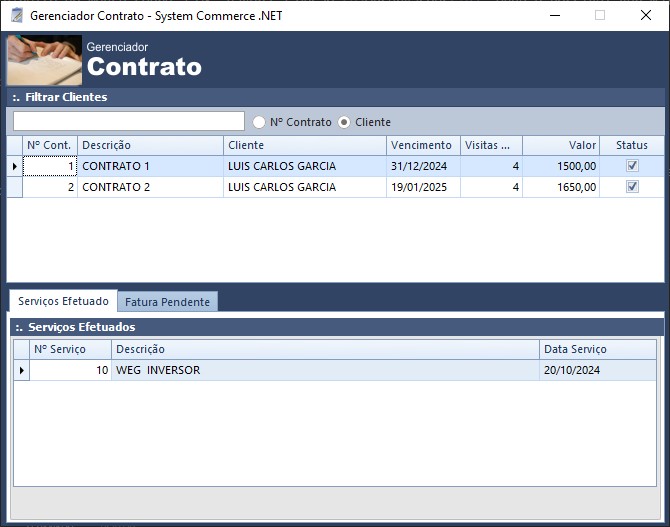The width and height of the screenshot is (670, 527).
Task: Sort by the Nº Cont. column header
Action: [x=50, y=145]
